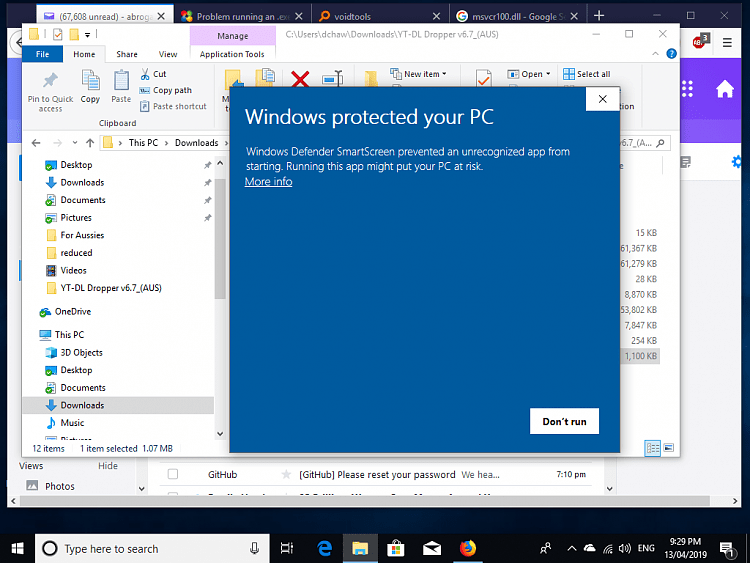
Task: Open browser hamburger menu
Action: (x=727, y=43)
